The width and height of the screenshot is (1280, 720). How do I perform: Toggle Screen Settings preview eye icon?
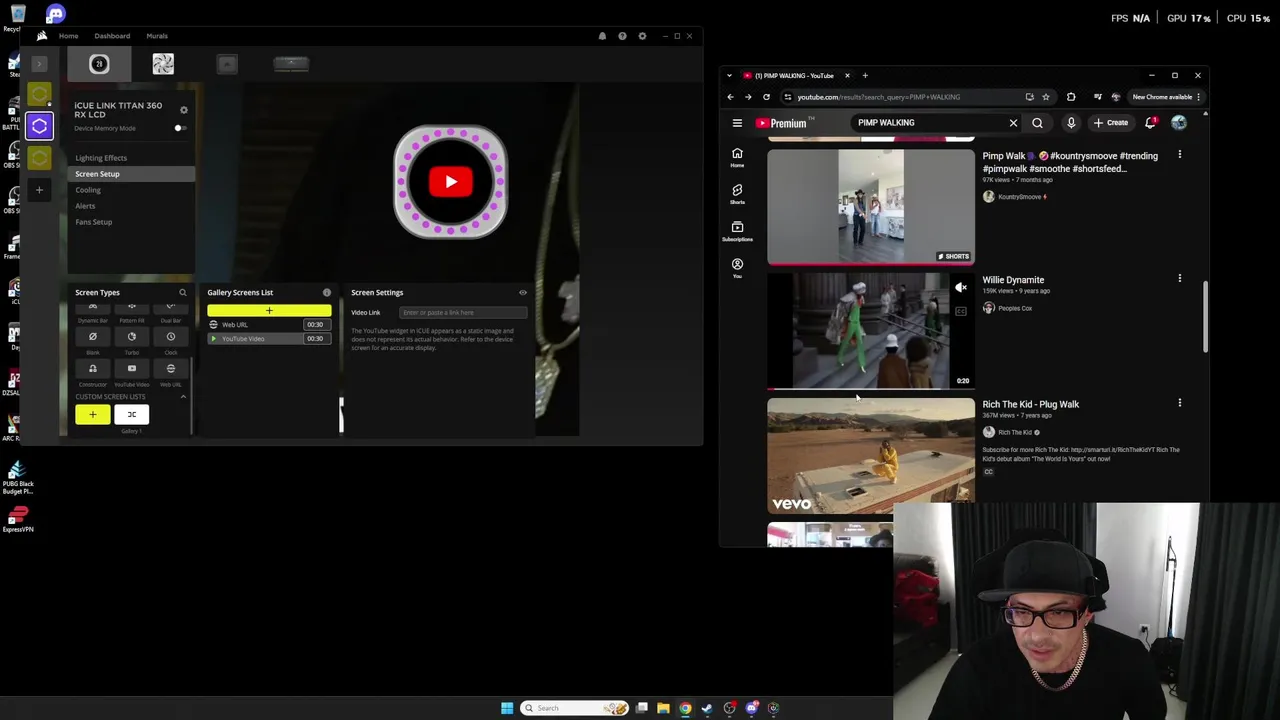click(x=523, y=293)
